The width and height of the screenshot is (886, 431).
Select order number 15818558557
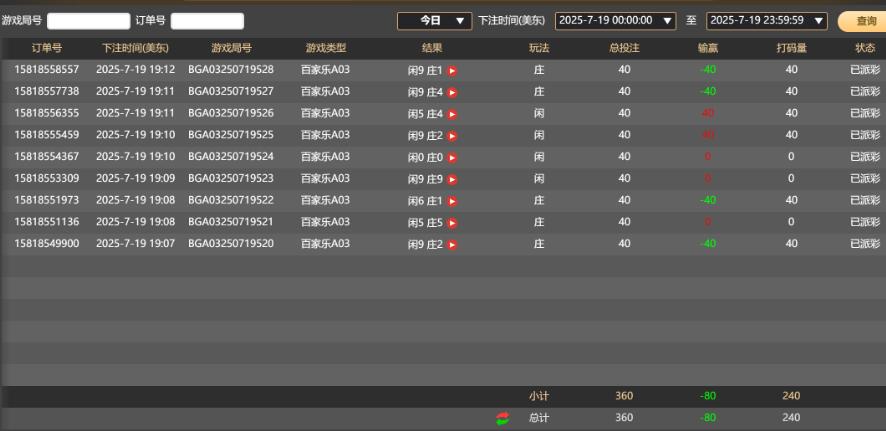[x=47, y=69]
